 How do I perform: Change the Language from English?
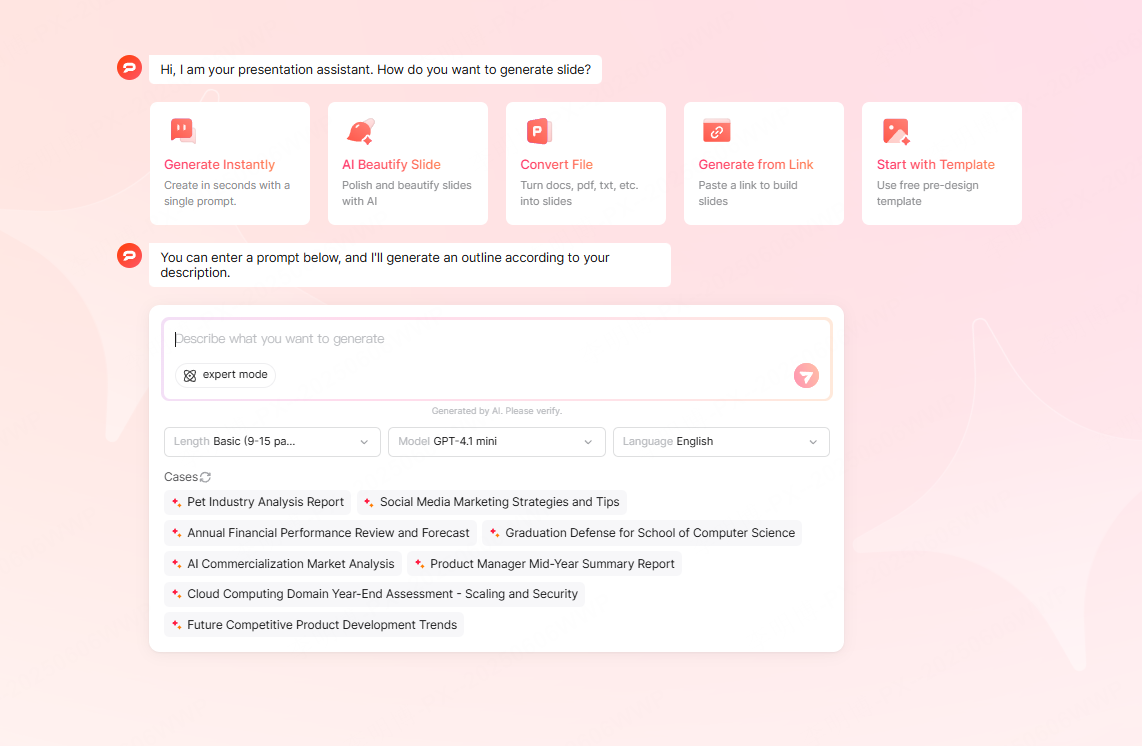(x=721, y=441)
